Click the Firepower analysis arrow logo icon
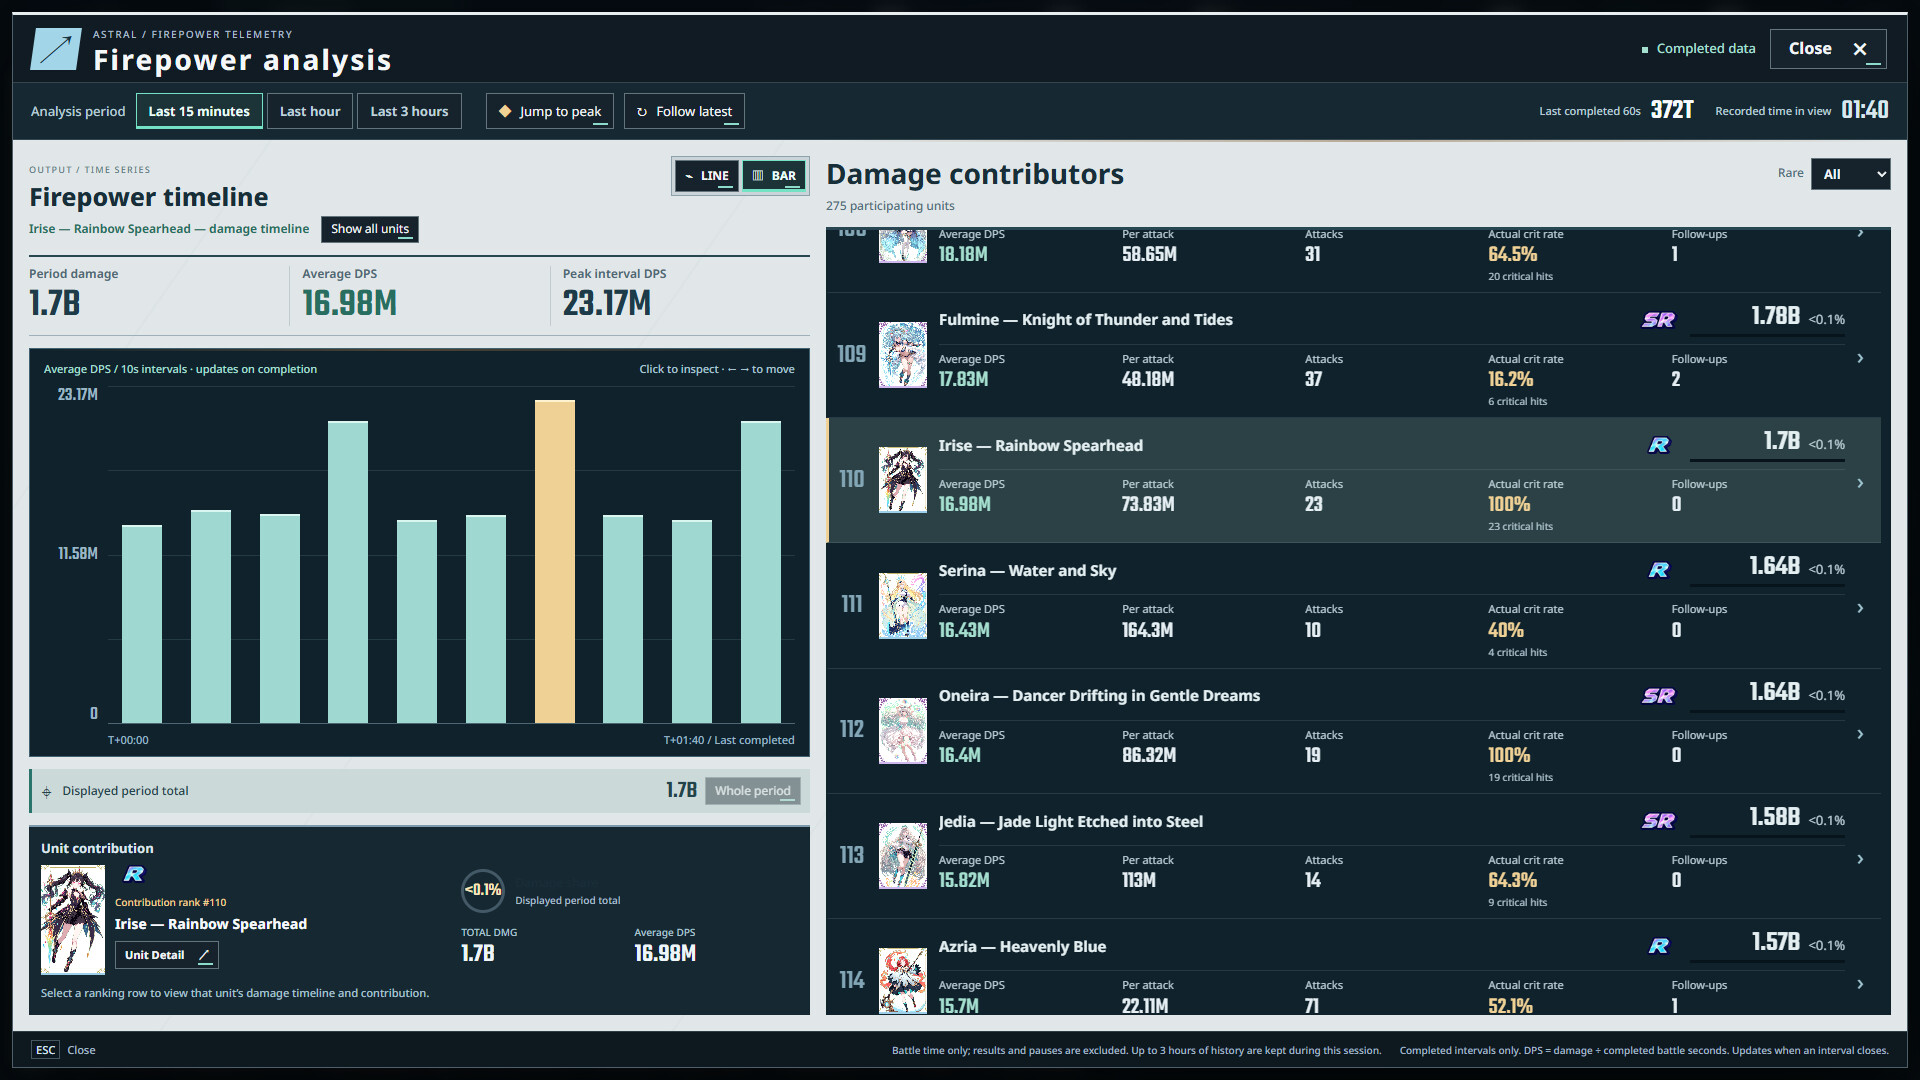The width and height of the screenshot is (1920, 1080). (x=55, y=49)
